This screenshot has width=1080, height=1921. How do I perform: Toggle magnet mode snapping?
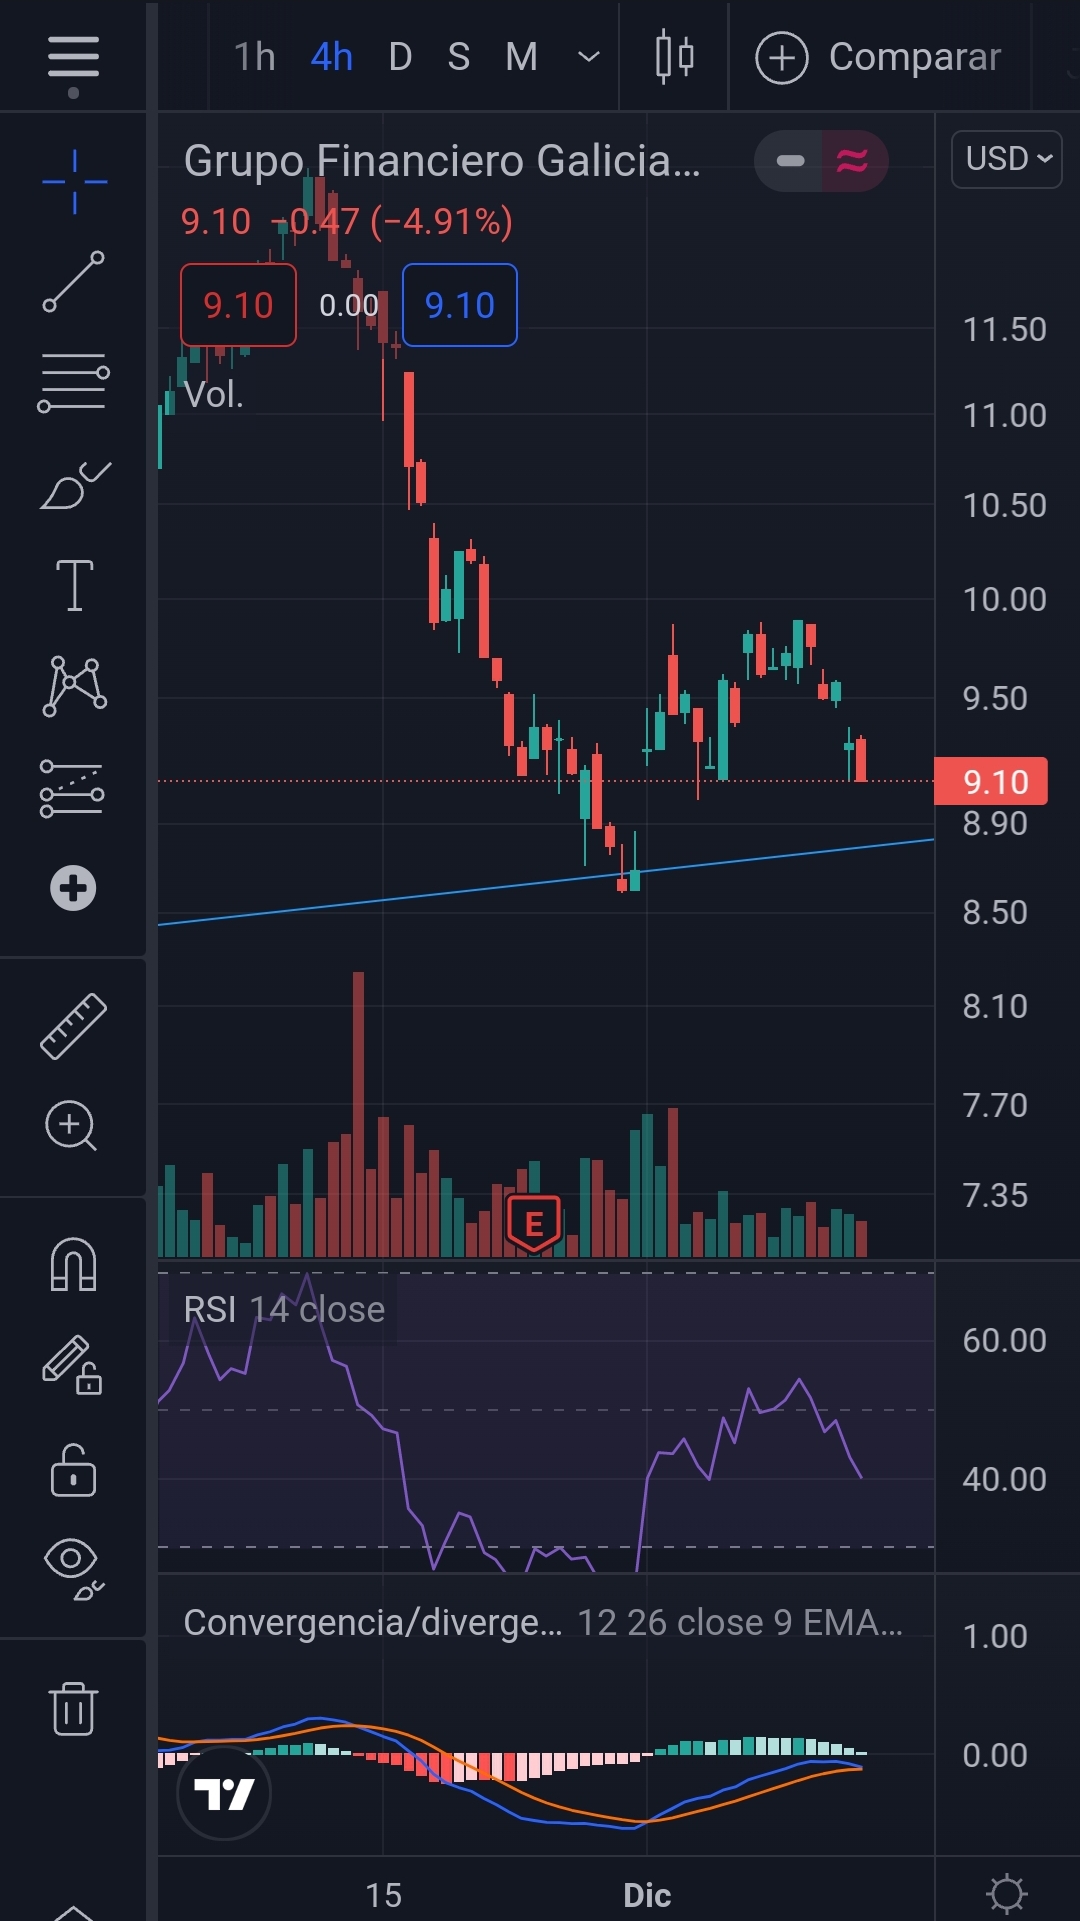point(73,1265)
